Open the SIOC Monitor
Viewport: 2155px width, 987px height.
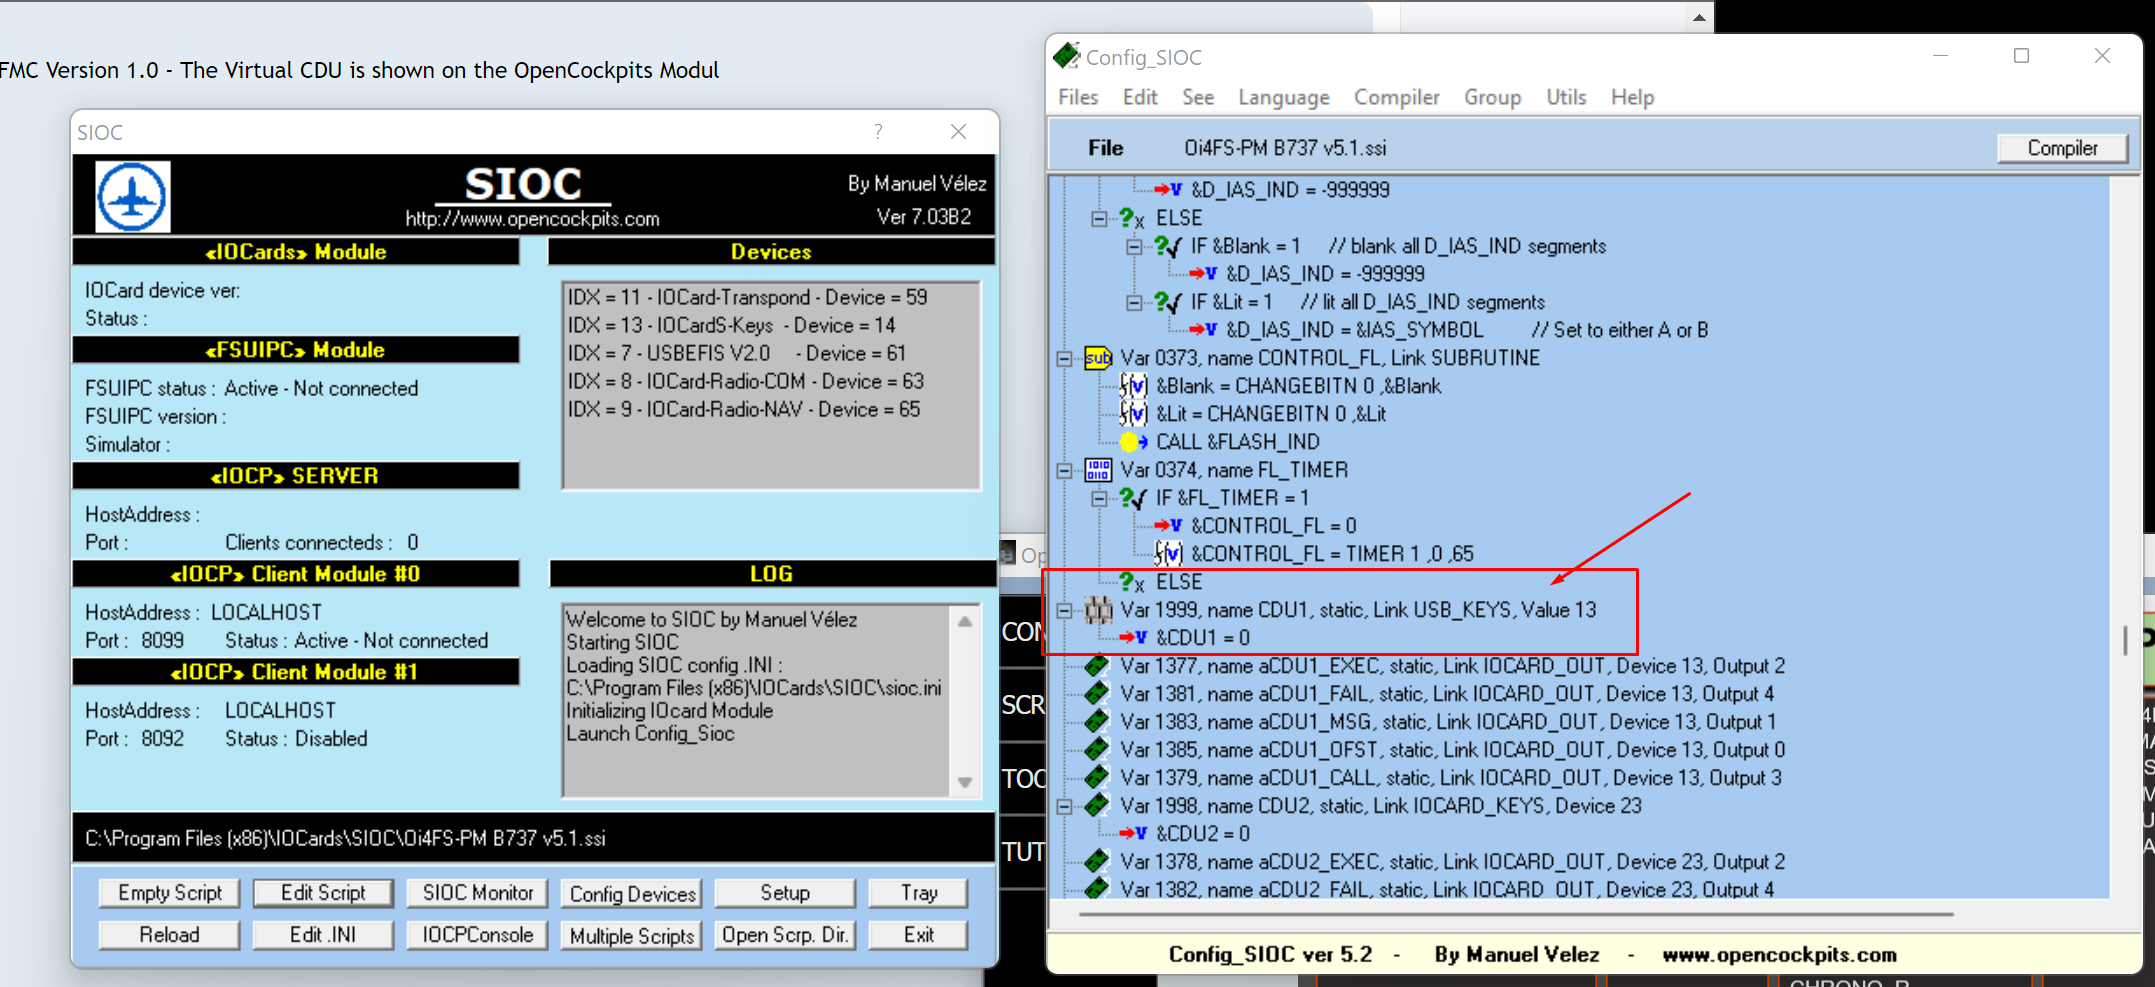[478, 893]
